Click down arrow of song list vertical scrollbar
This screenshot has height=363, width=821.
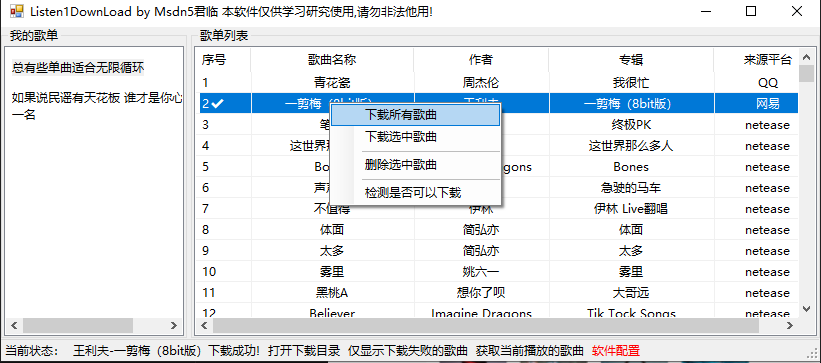pyautogui.click(x=806, y=309)
